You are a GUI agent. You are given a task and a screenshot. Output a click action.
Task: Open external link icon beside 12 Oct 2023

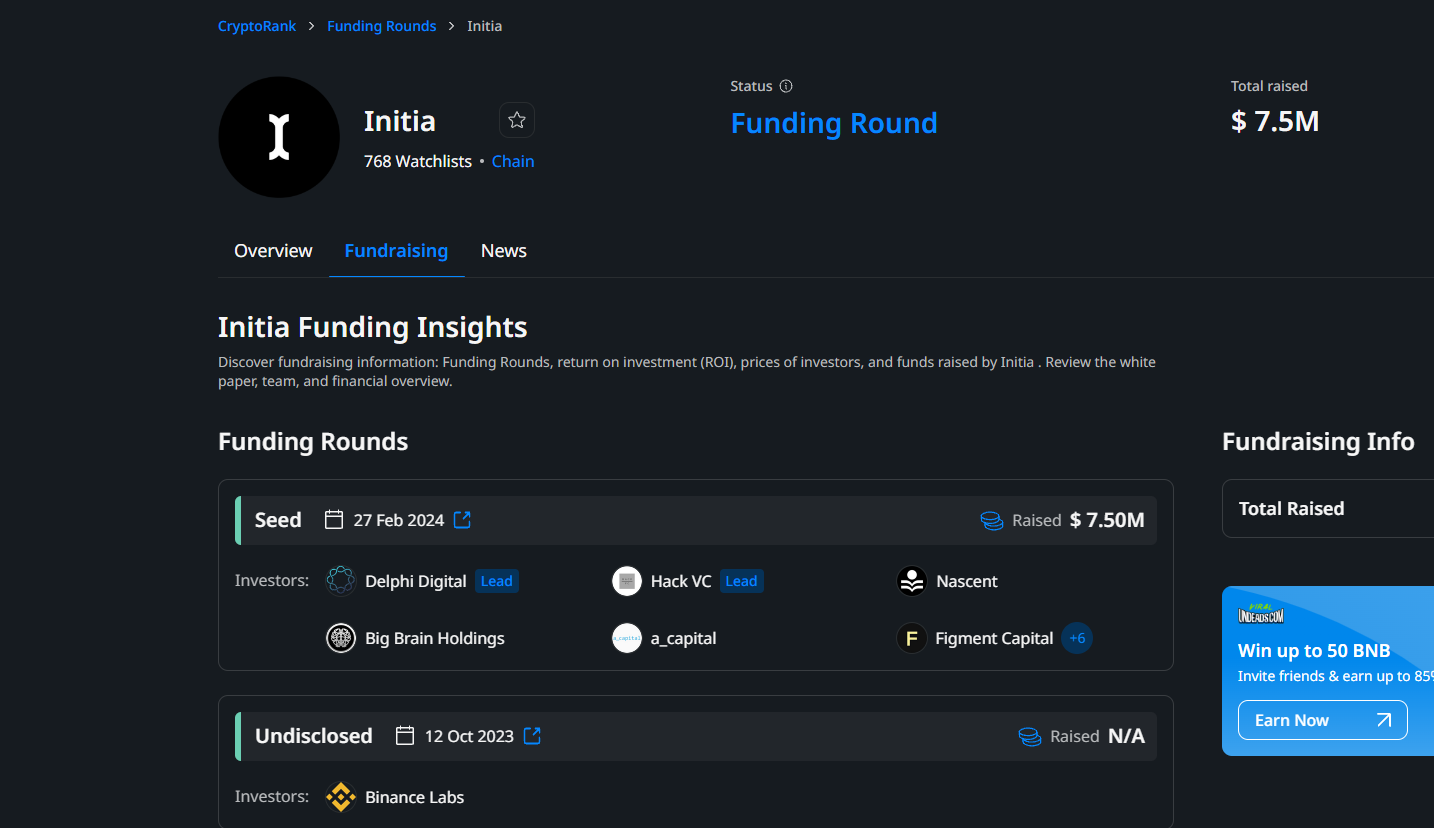(533, 736)
